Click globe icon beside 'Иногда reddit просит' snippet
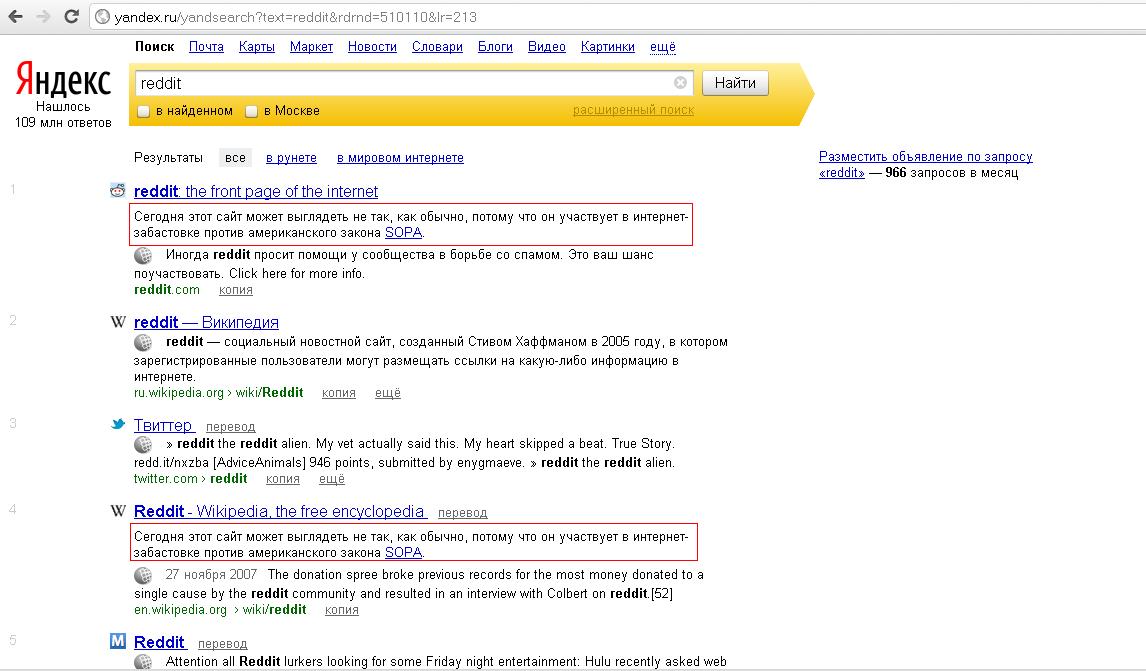1146x671 pixels. (x=143, y=255)
